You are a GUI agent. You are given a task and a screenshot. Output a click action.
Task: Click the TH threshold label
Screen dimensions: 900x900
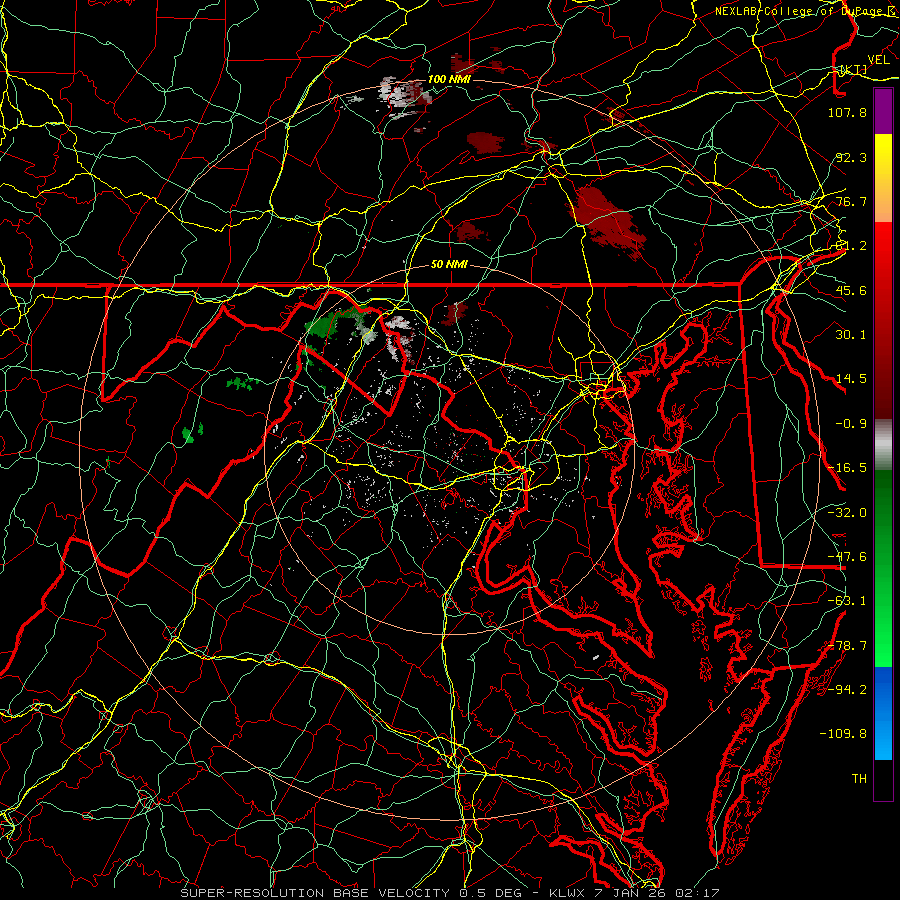pyautogui.click(x=859, y=779)
